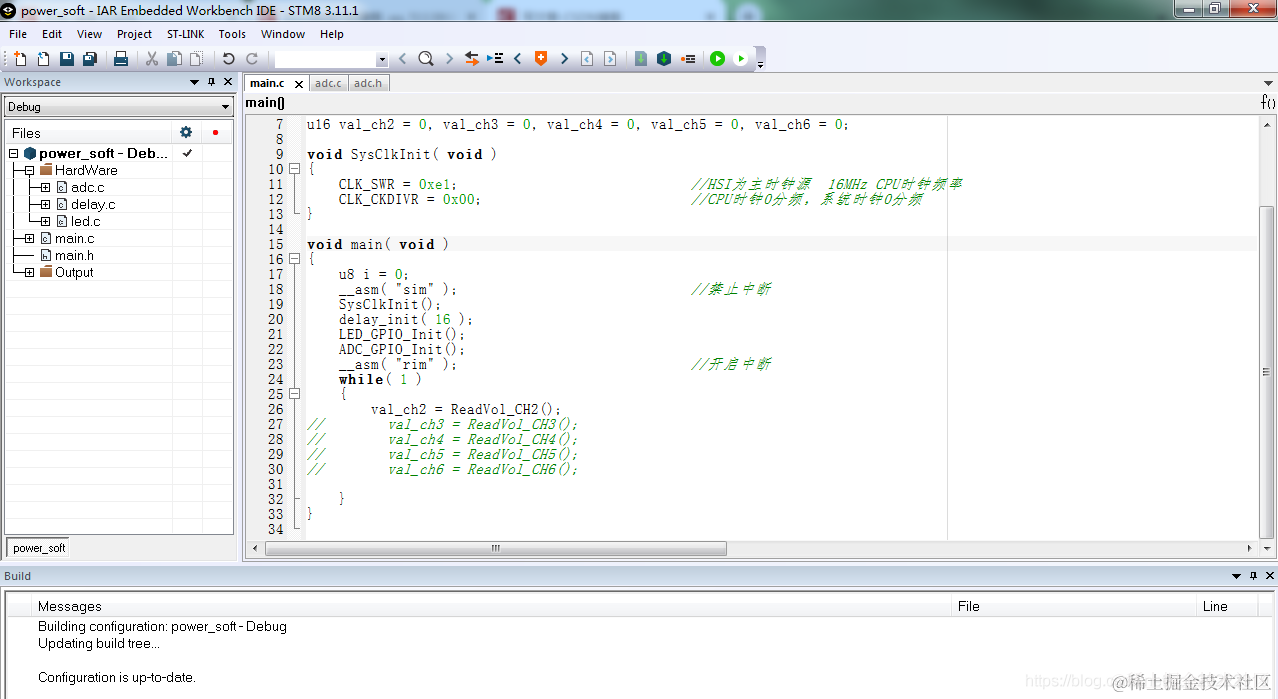Fold the SysClkInit function at line 10
Viewport: 1278px width, 699px height.
click(x=294, y=169)
